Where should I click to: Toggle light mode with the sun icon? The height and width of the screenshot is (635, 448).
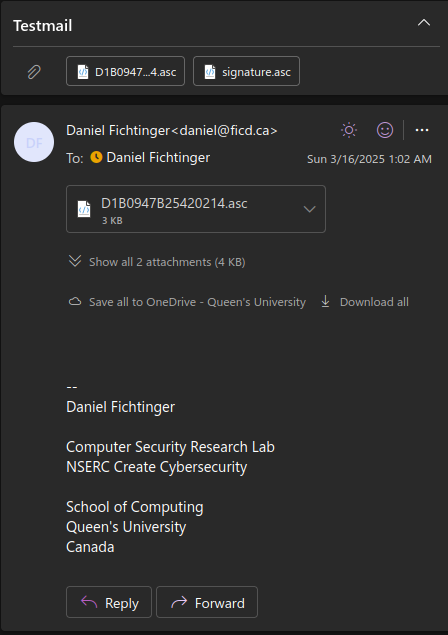click(349, 130)
